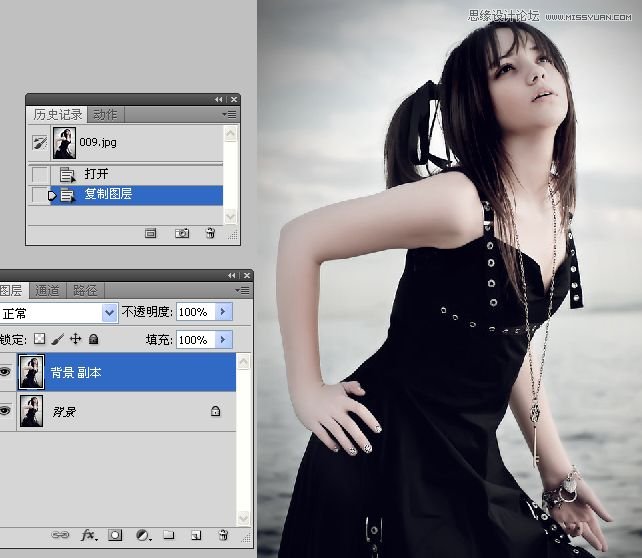Switch to the 通道 tab
This screenshot has width=642, height=558.
pos(47,291)
